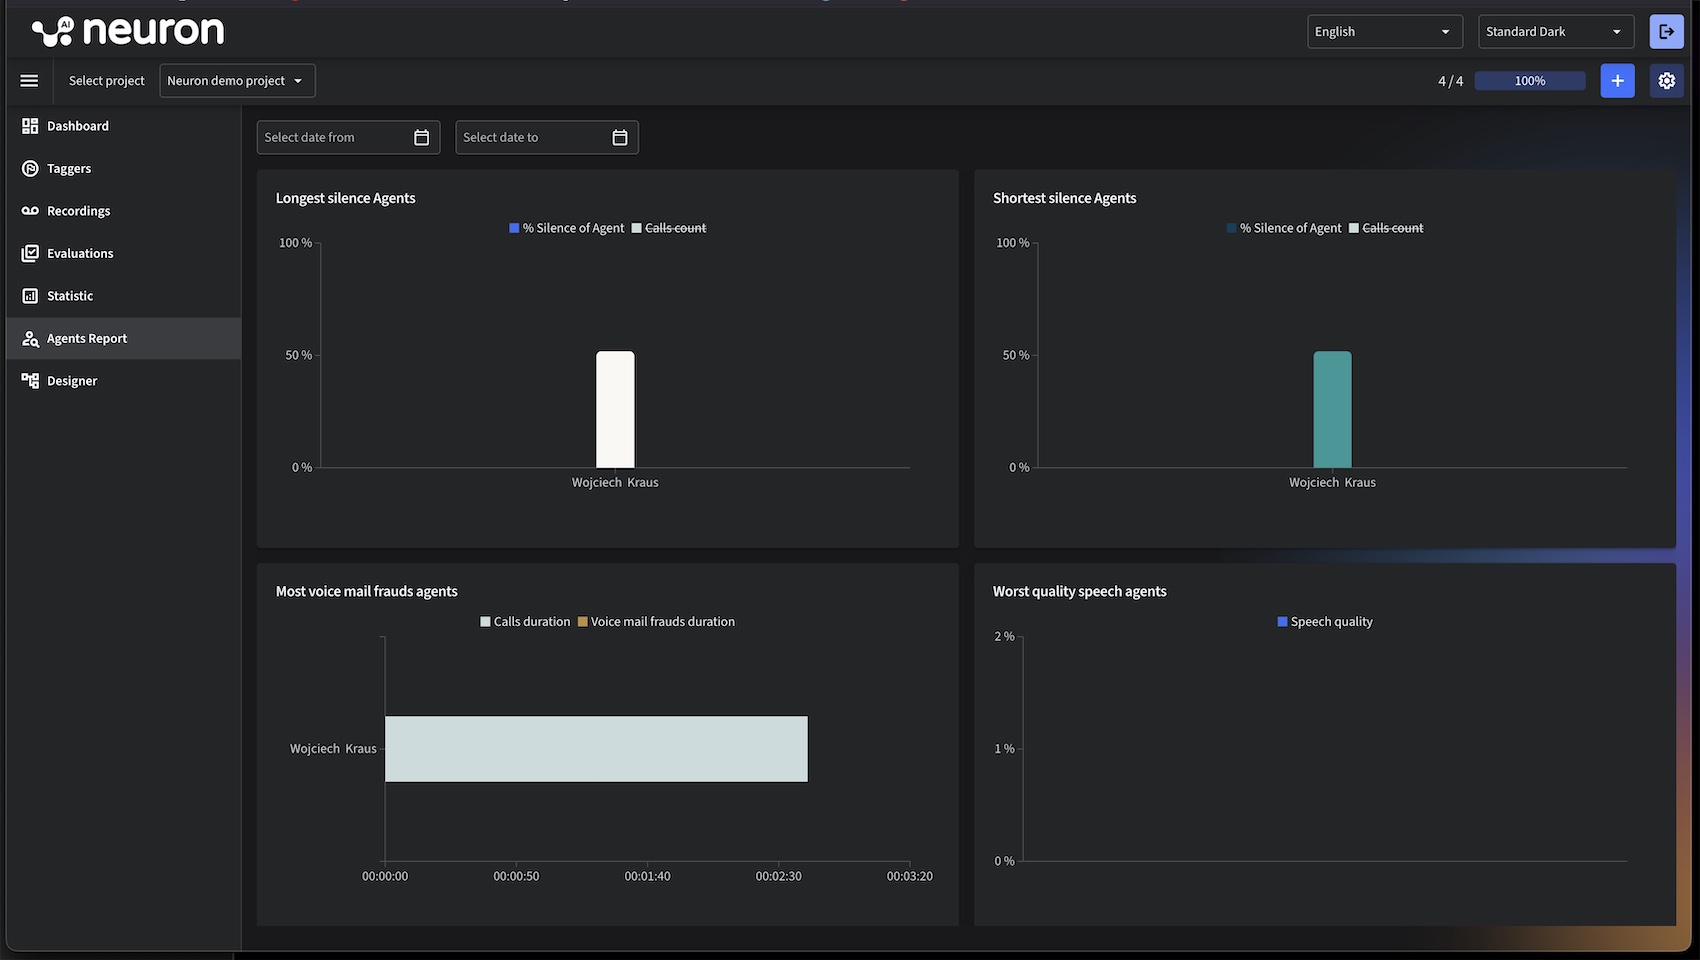Image resolution: width=1700 pixels, height=960 pixels.
Task: Open the Neuron demo project dropdown
Action: (237, 81)
